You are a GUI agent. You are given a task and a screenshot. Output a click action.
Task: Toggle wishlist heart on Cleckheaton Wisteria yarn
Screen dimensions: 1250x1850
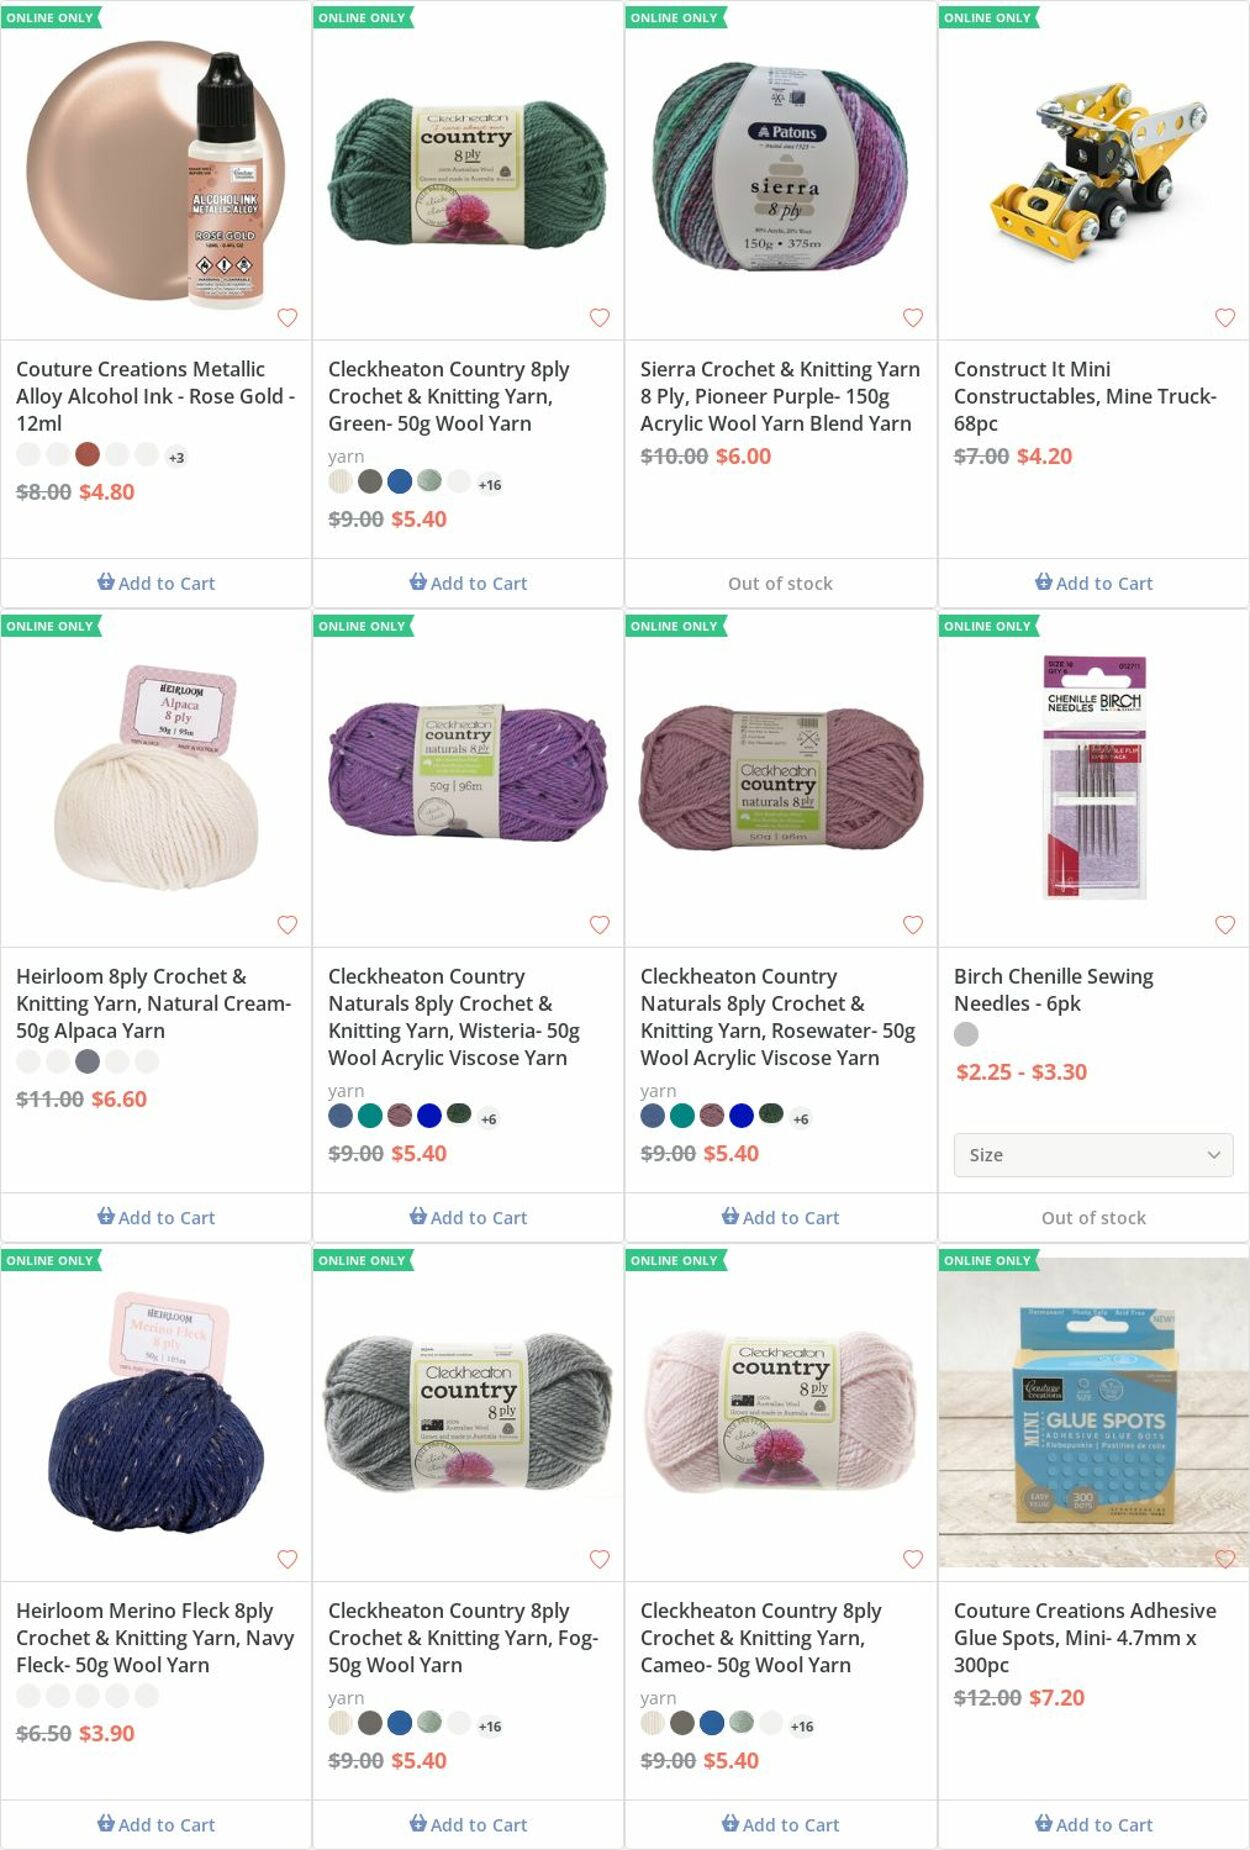coord(599,925)
